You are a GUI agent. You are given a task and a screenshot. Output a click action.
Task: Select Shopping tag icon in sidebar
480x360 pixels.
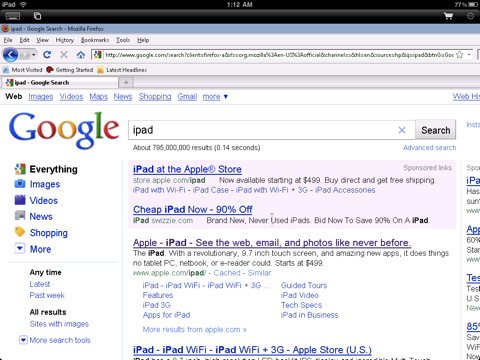point(20,232)
